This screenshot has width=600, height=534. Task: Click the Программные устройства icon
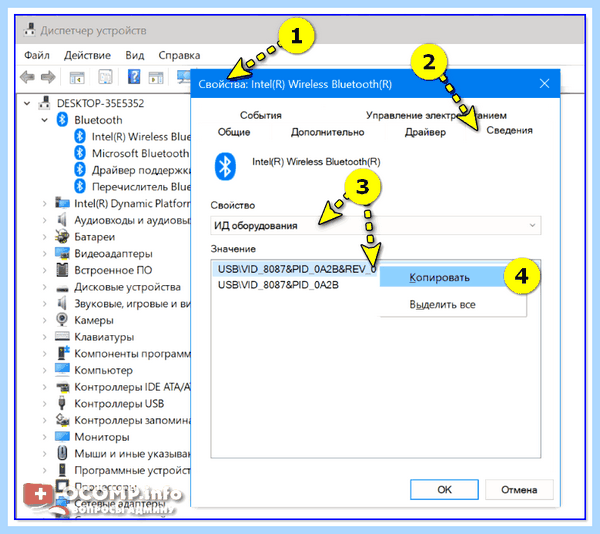click(x=62, y=470)
